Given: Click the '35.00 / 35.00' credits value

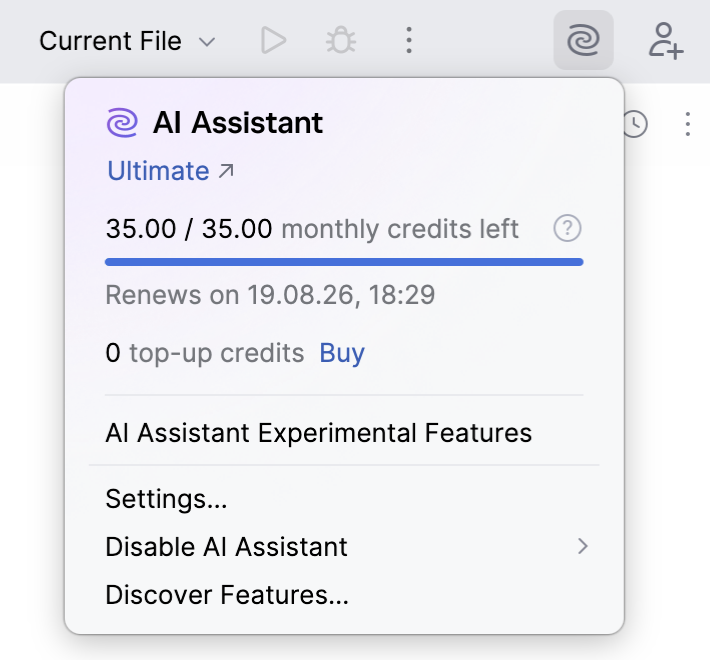Looking at the screenshot, I should [x=189, y=228].
